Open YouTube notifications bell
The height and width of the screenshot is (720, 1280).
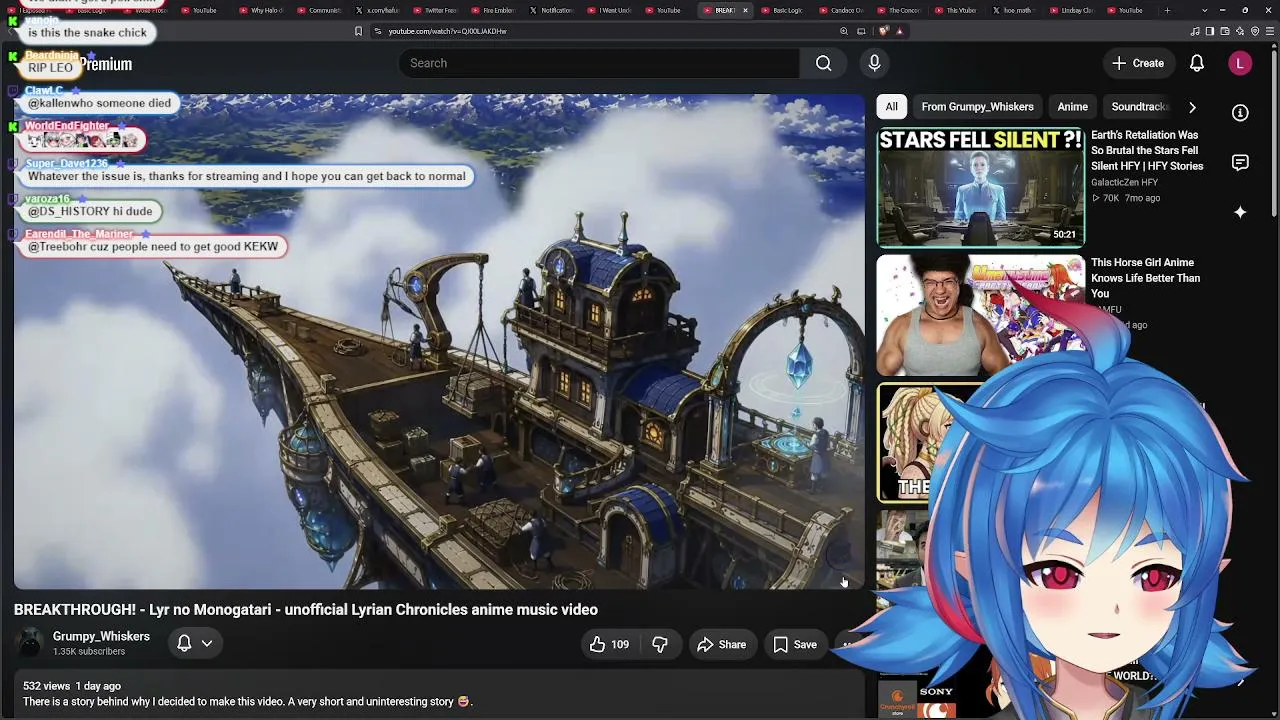[x=1196, y=63]
